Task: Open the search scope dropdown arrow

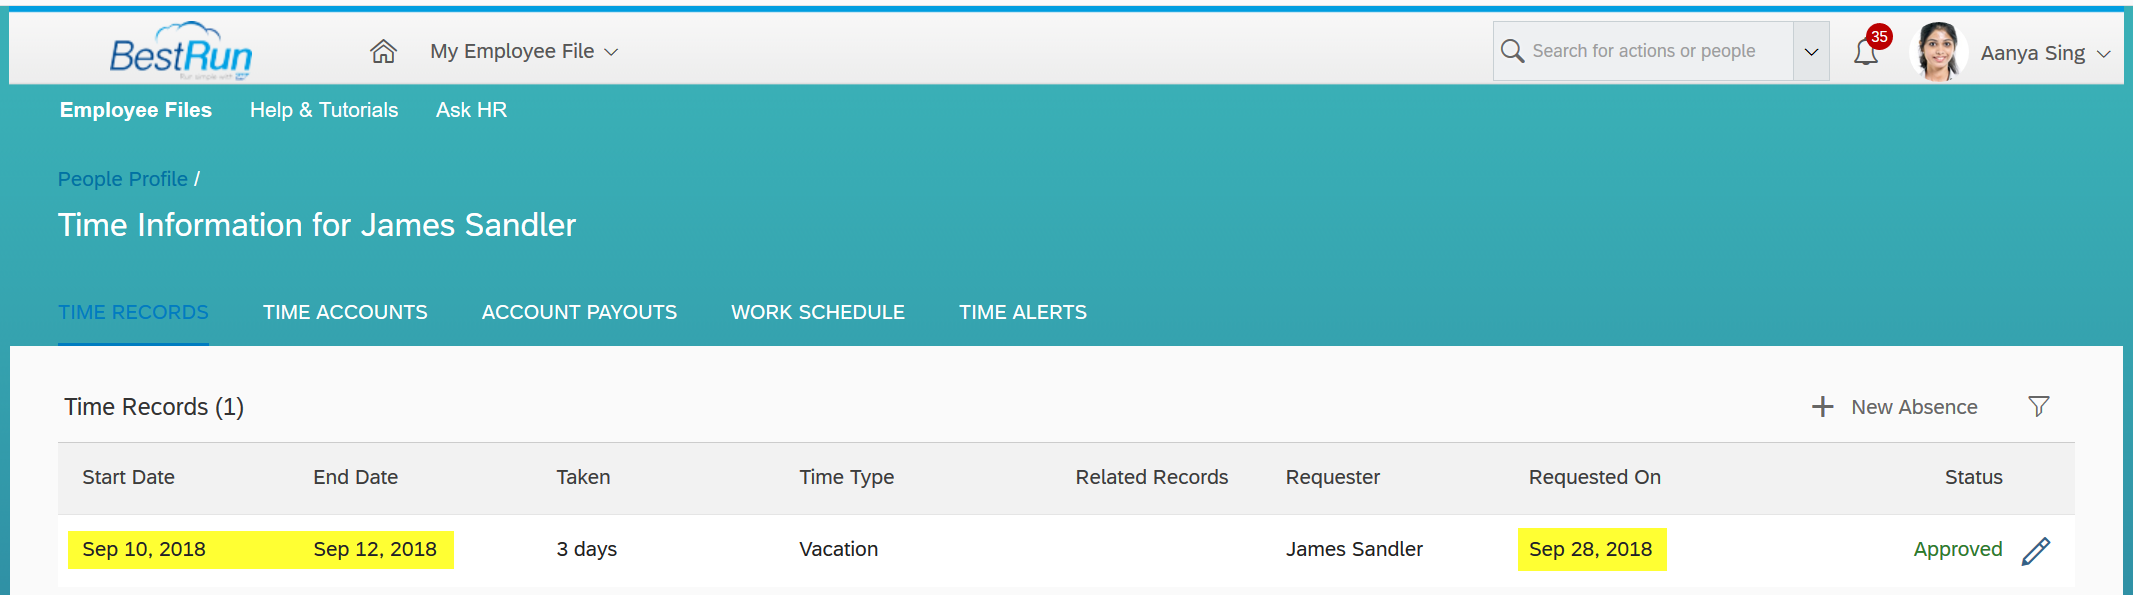Action: (x=1811, y=52)
